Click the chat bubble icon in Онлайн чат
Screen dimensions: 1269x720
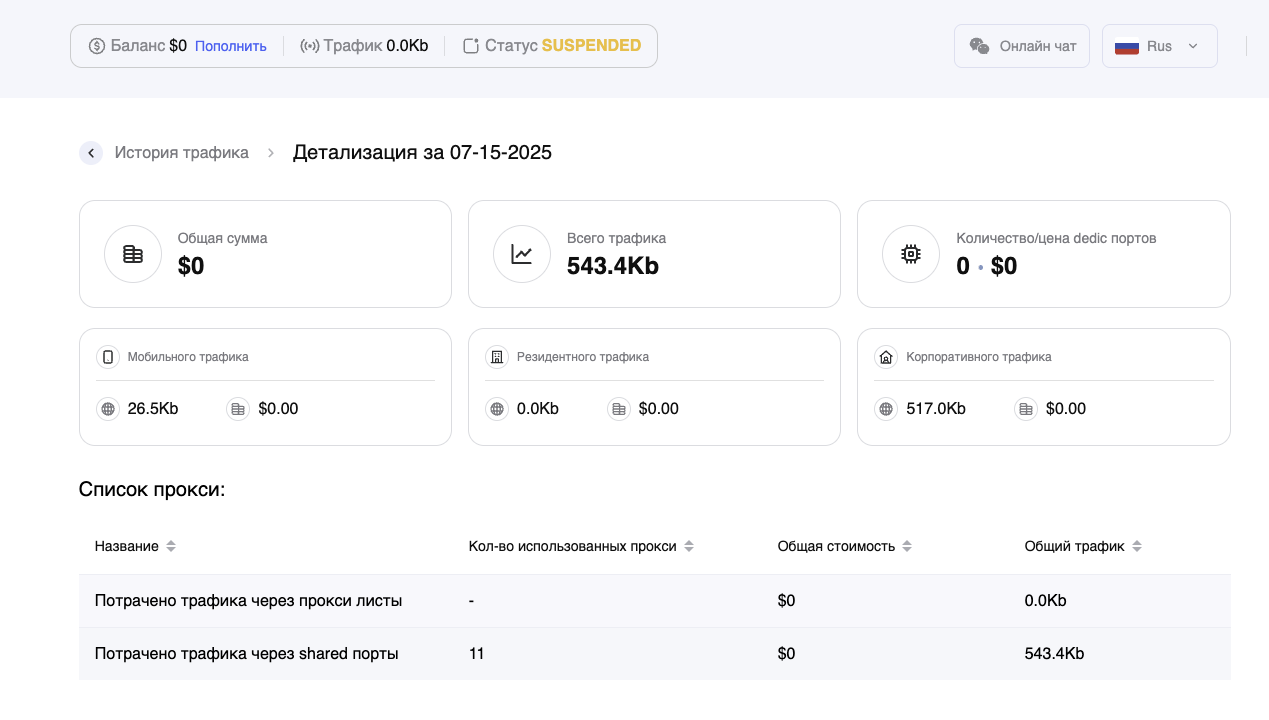pos(980,46)
